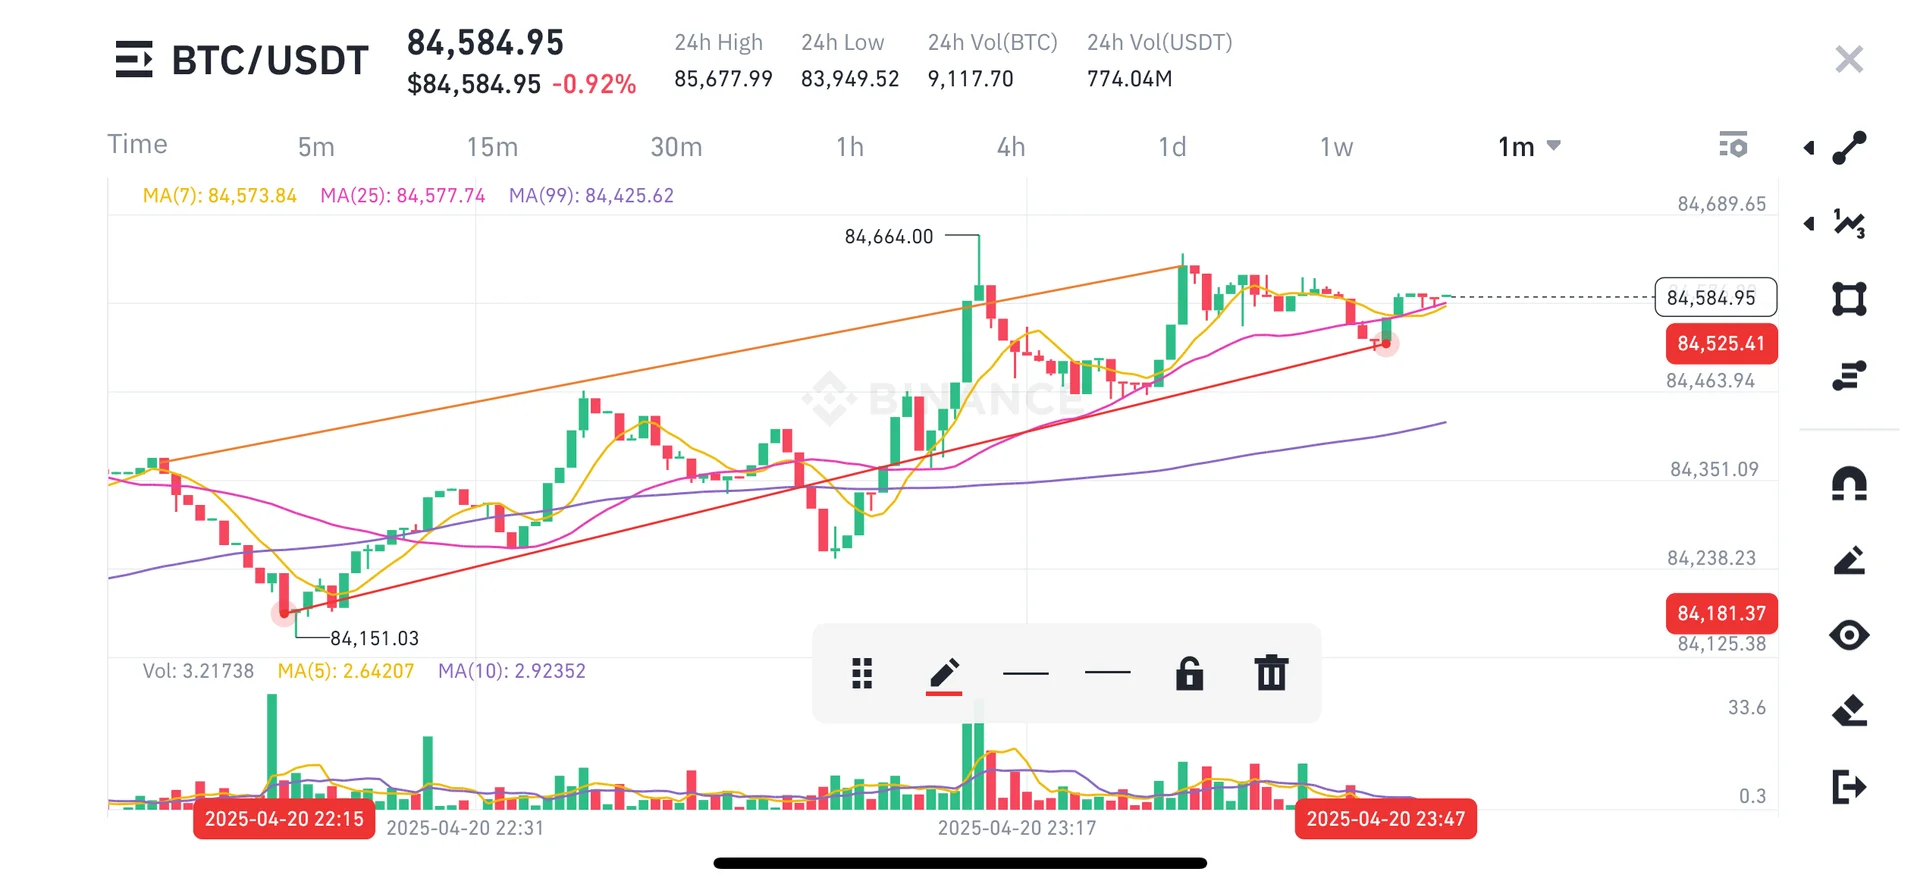Toggle magnet snap mode for drawings

click(1849, 484)
